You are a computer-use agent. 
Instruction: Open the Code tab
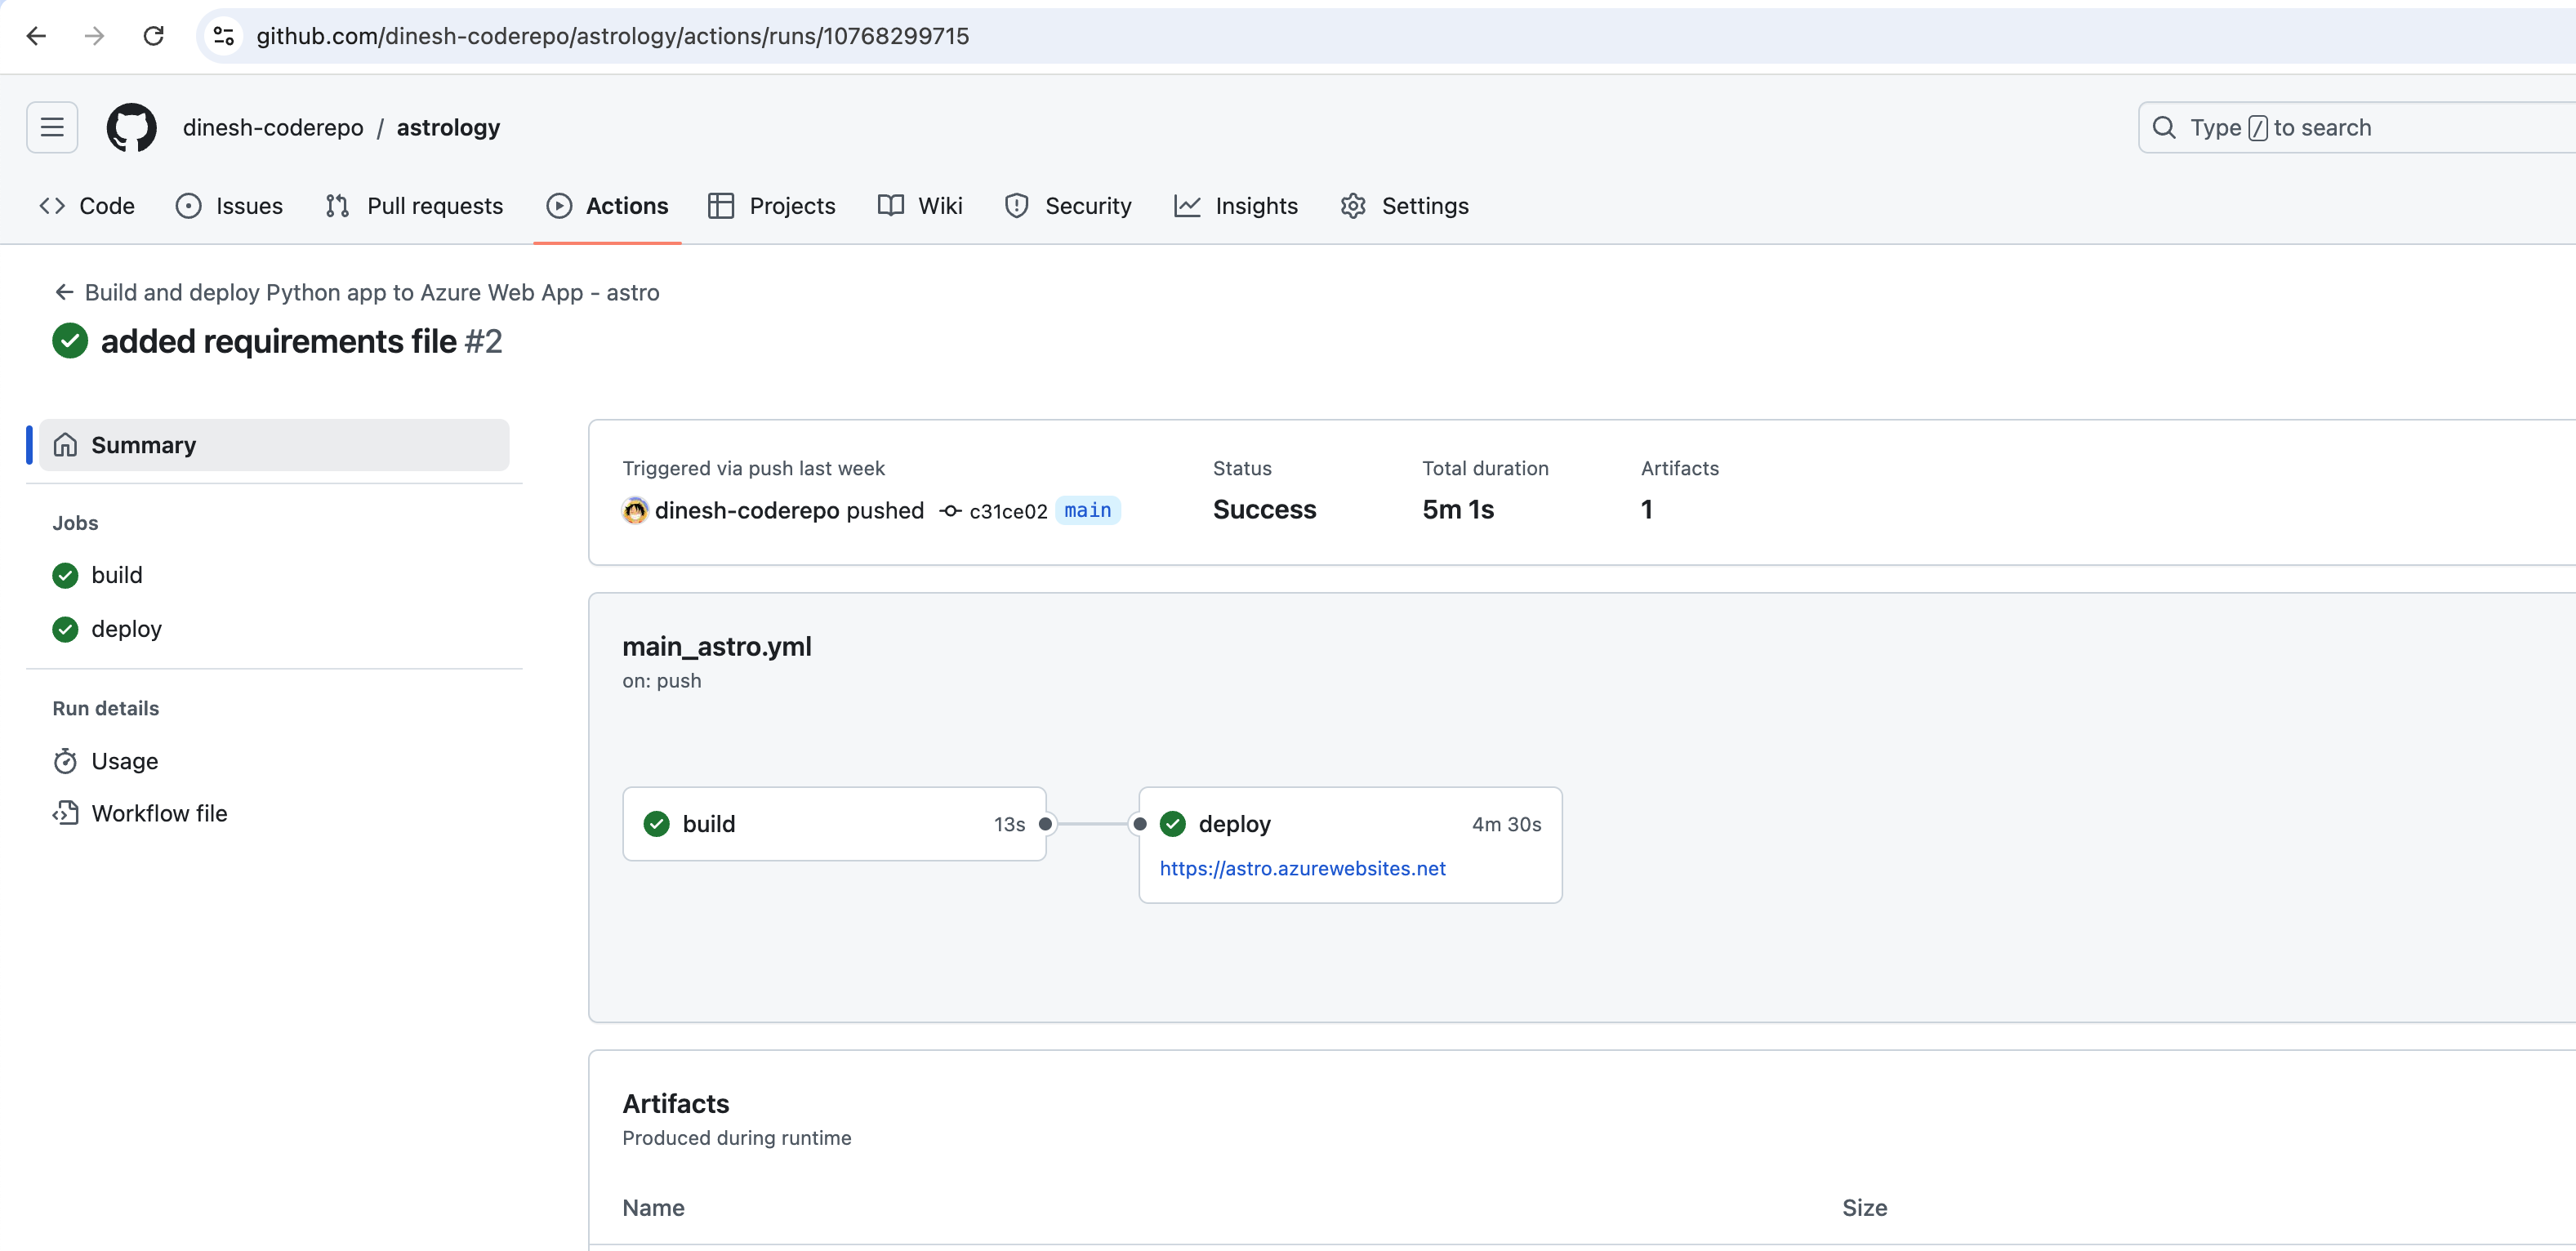point(87,206)
